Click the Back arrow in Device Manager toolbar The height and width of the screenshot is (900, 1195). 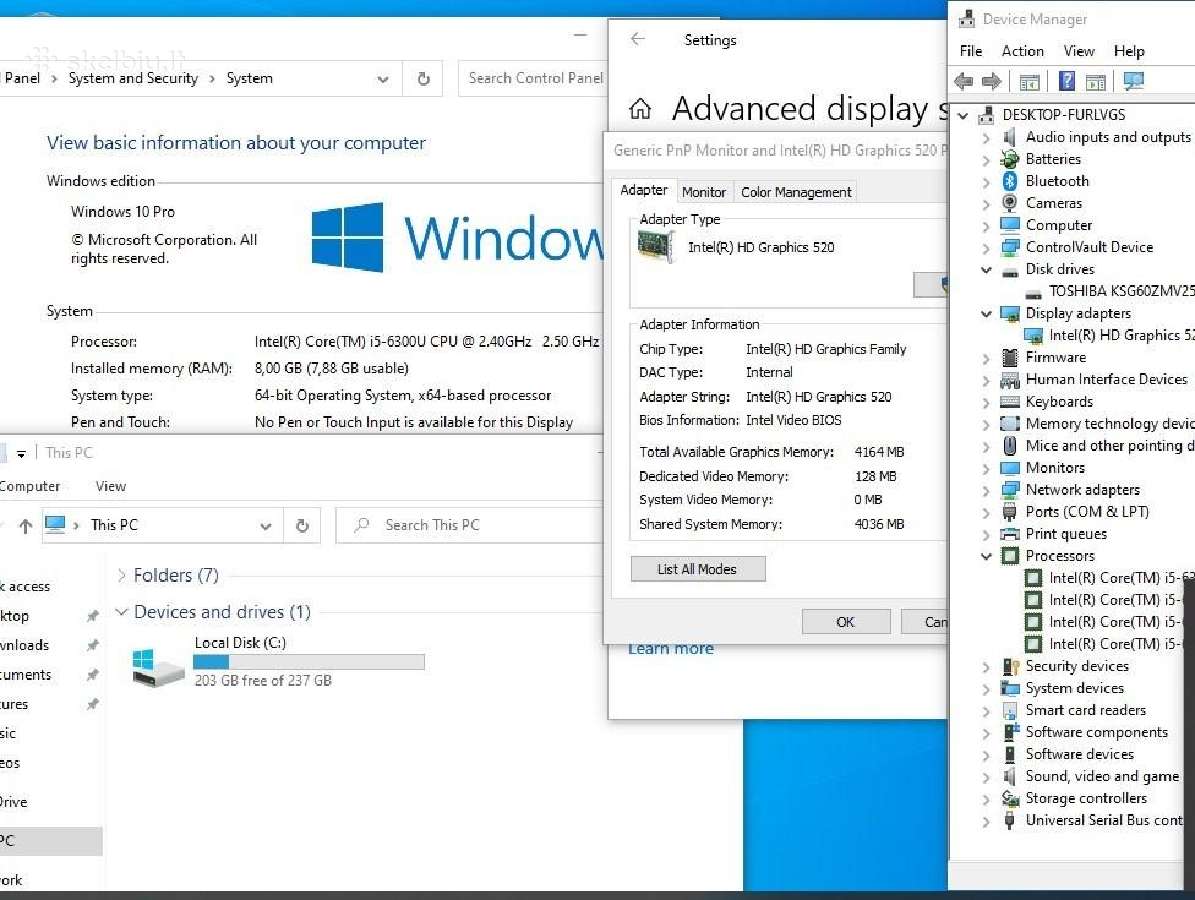coord(963,81)
